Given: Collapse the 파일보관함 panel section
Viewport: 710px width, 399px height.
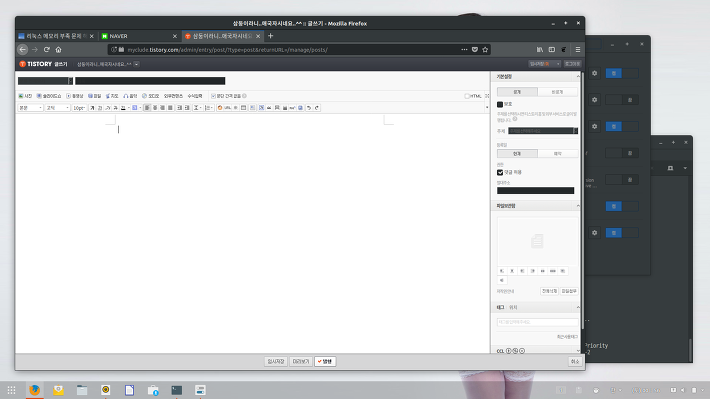Looking at the screenshot, I should 578,206.
